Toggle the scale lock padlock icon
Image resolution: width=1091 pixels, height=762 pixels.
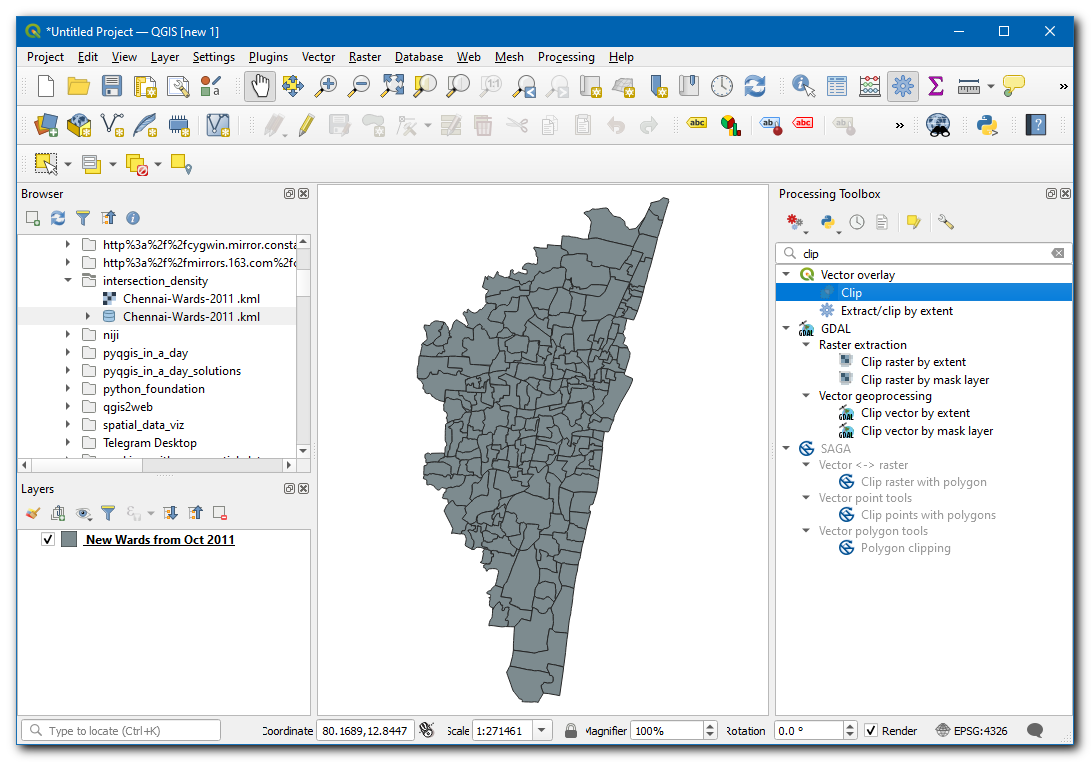coord(571,731)
